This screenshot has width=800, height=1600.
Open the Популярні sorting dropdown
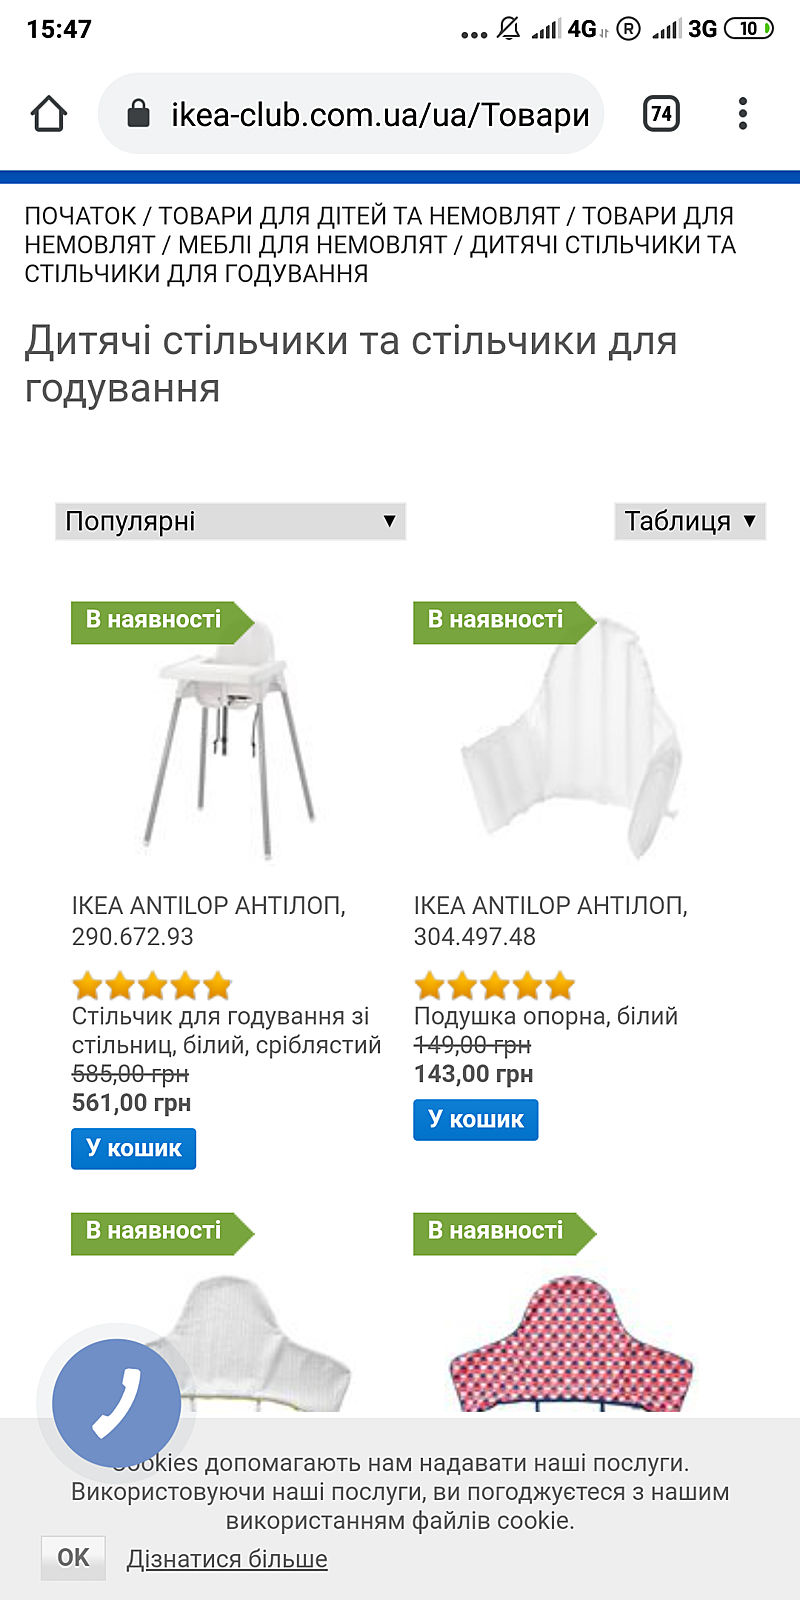pyautogui.click(x=230, y=521)
